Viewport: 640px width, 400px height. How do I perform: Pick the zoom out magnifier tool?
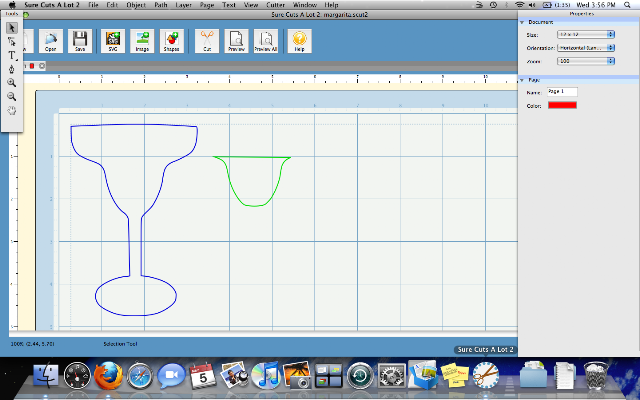tap(12, 97)
